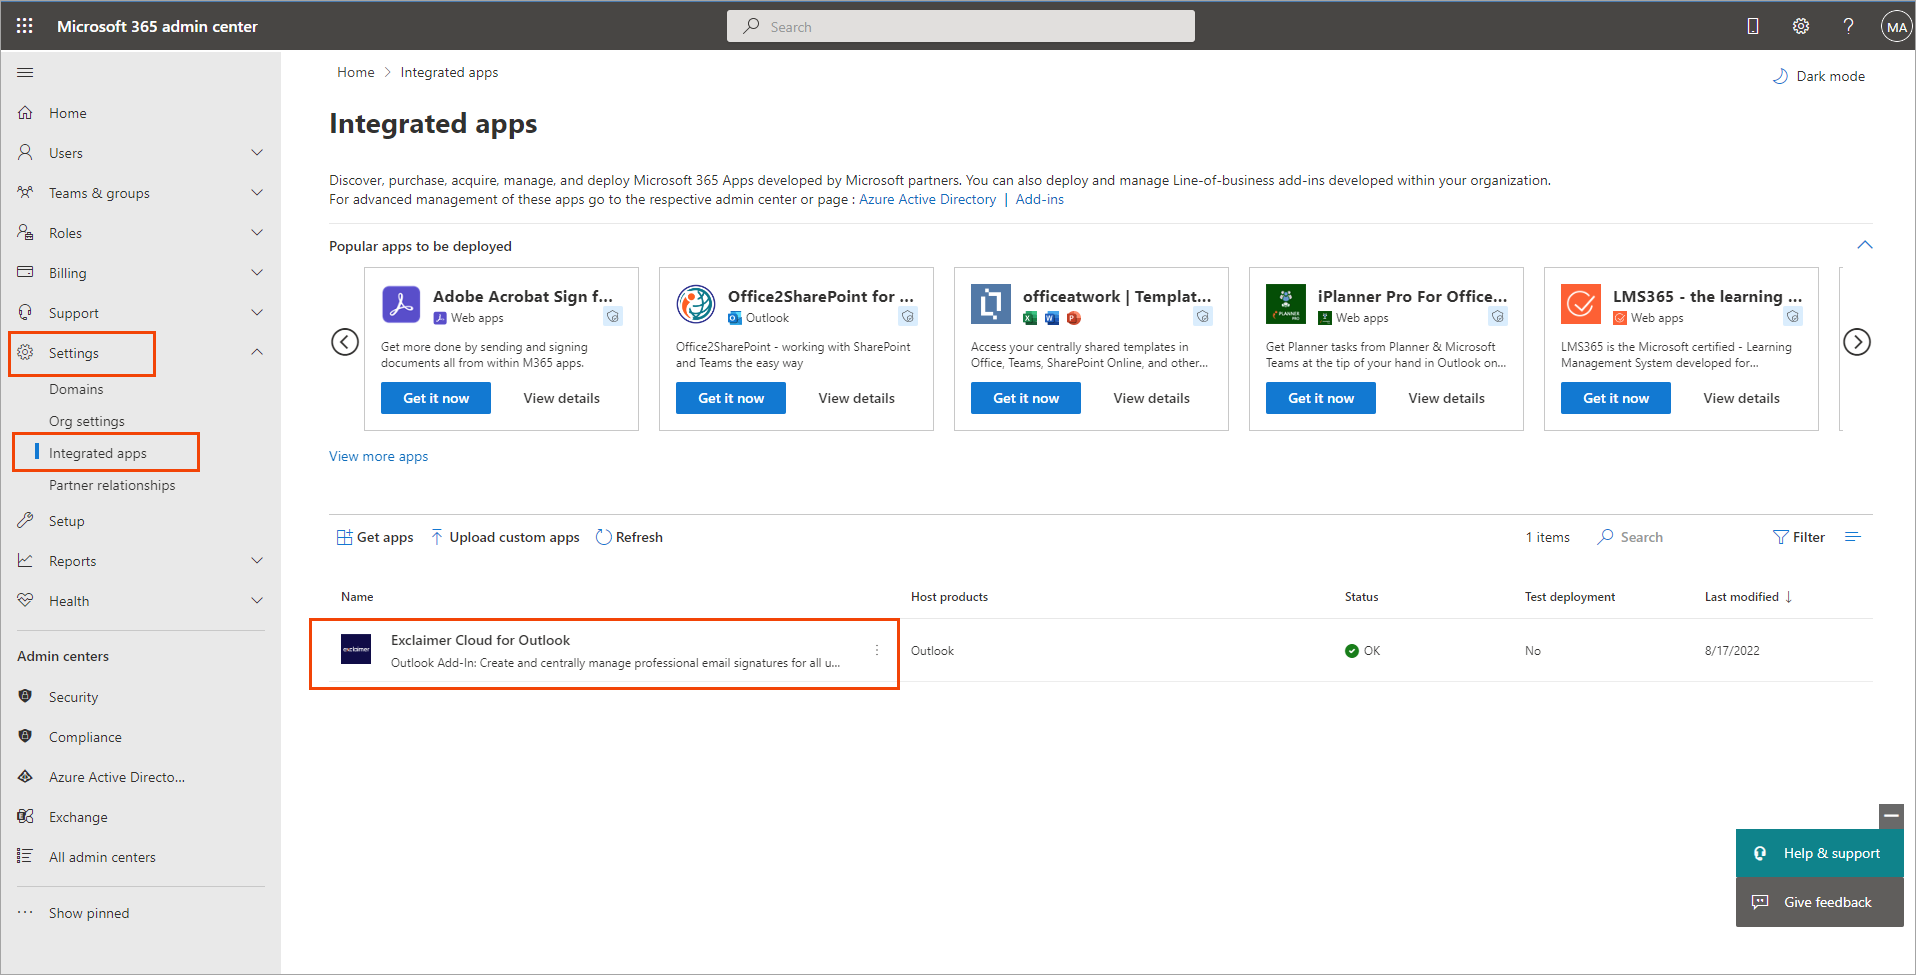Get Office2SharePoint for Outlook now
The height and width of the screenshot is (975, 1916).
731,398
